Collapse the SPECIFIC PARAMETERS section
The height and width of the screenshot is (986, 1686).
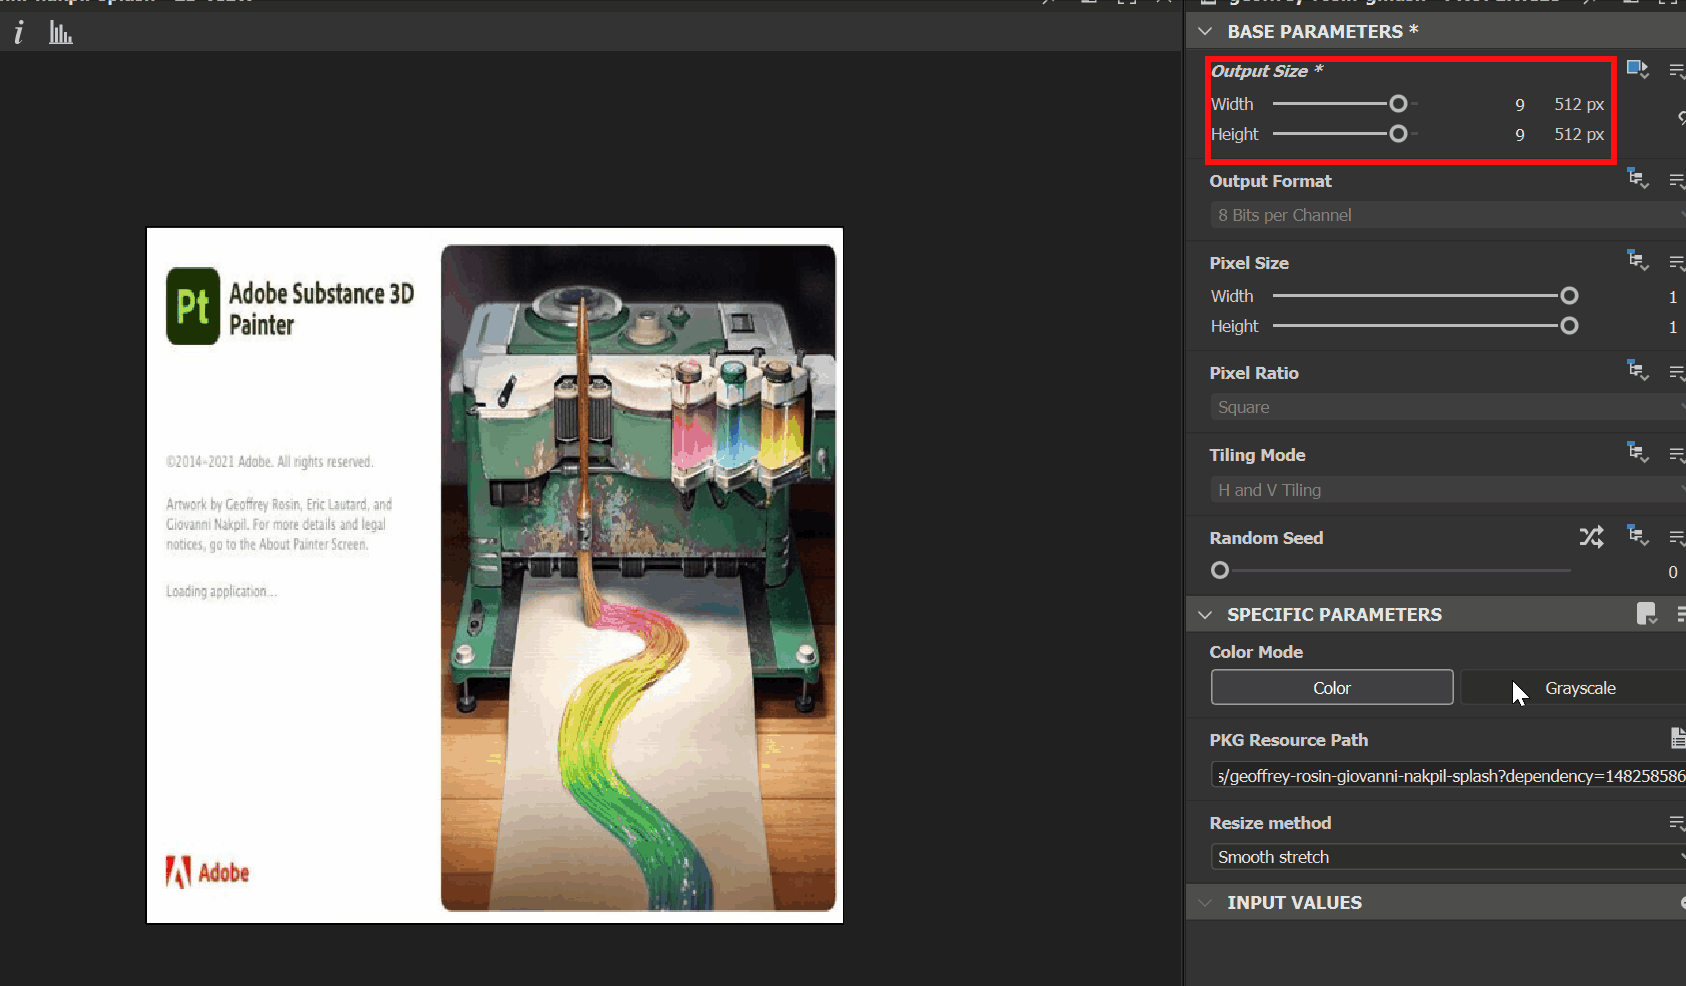(1205, 615)
